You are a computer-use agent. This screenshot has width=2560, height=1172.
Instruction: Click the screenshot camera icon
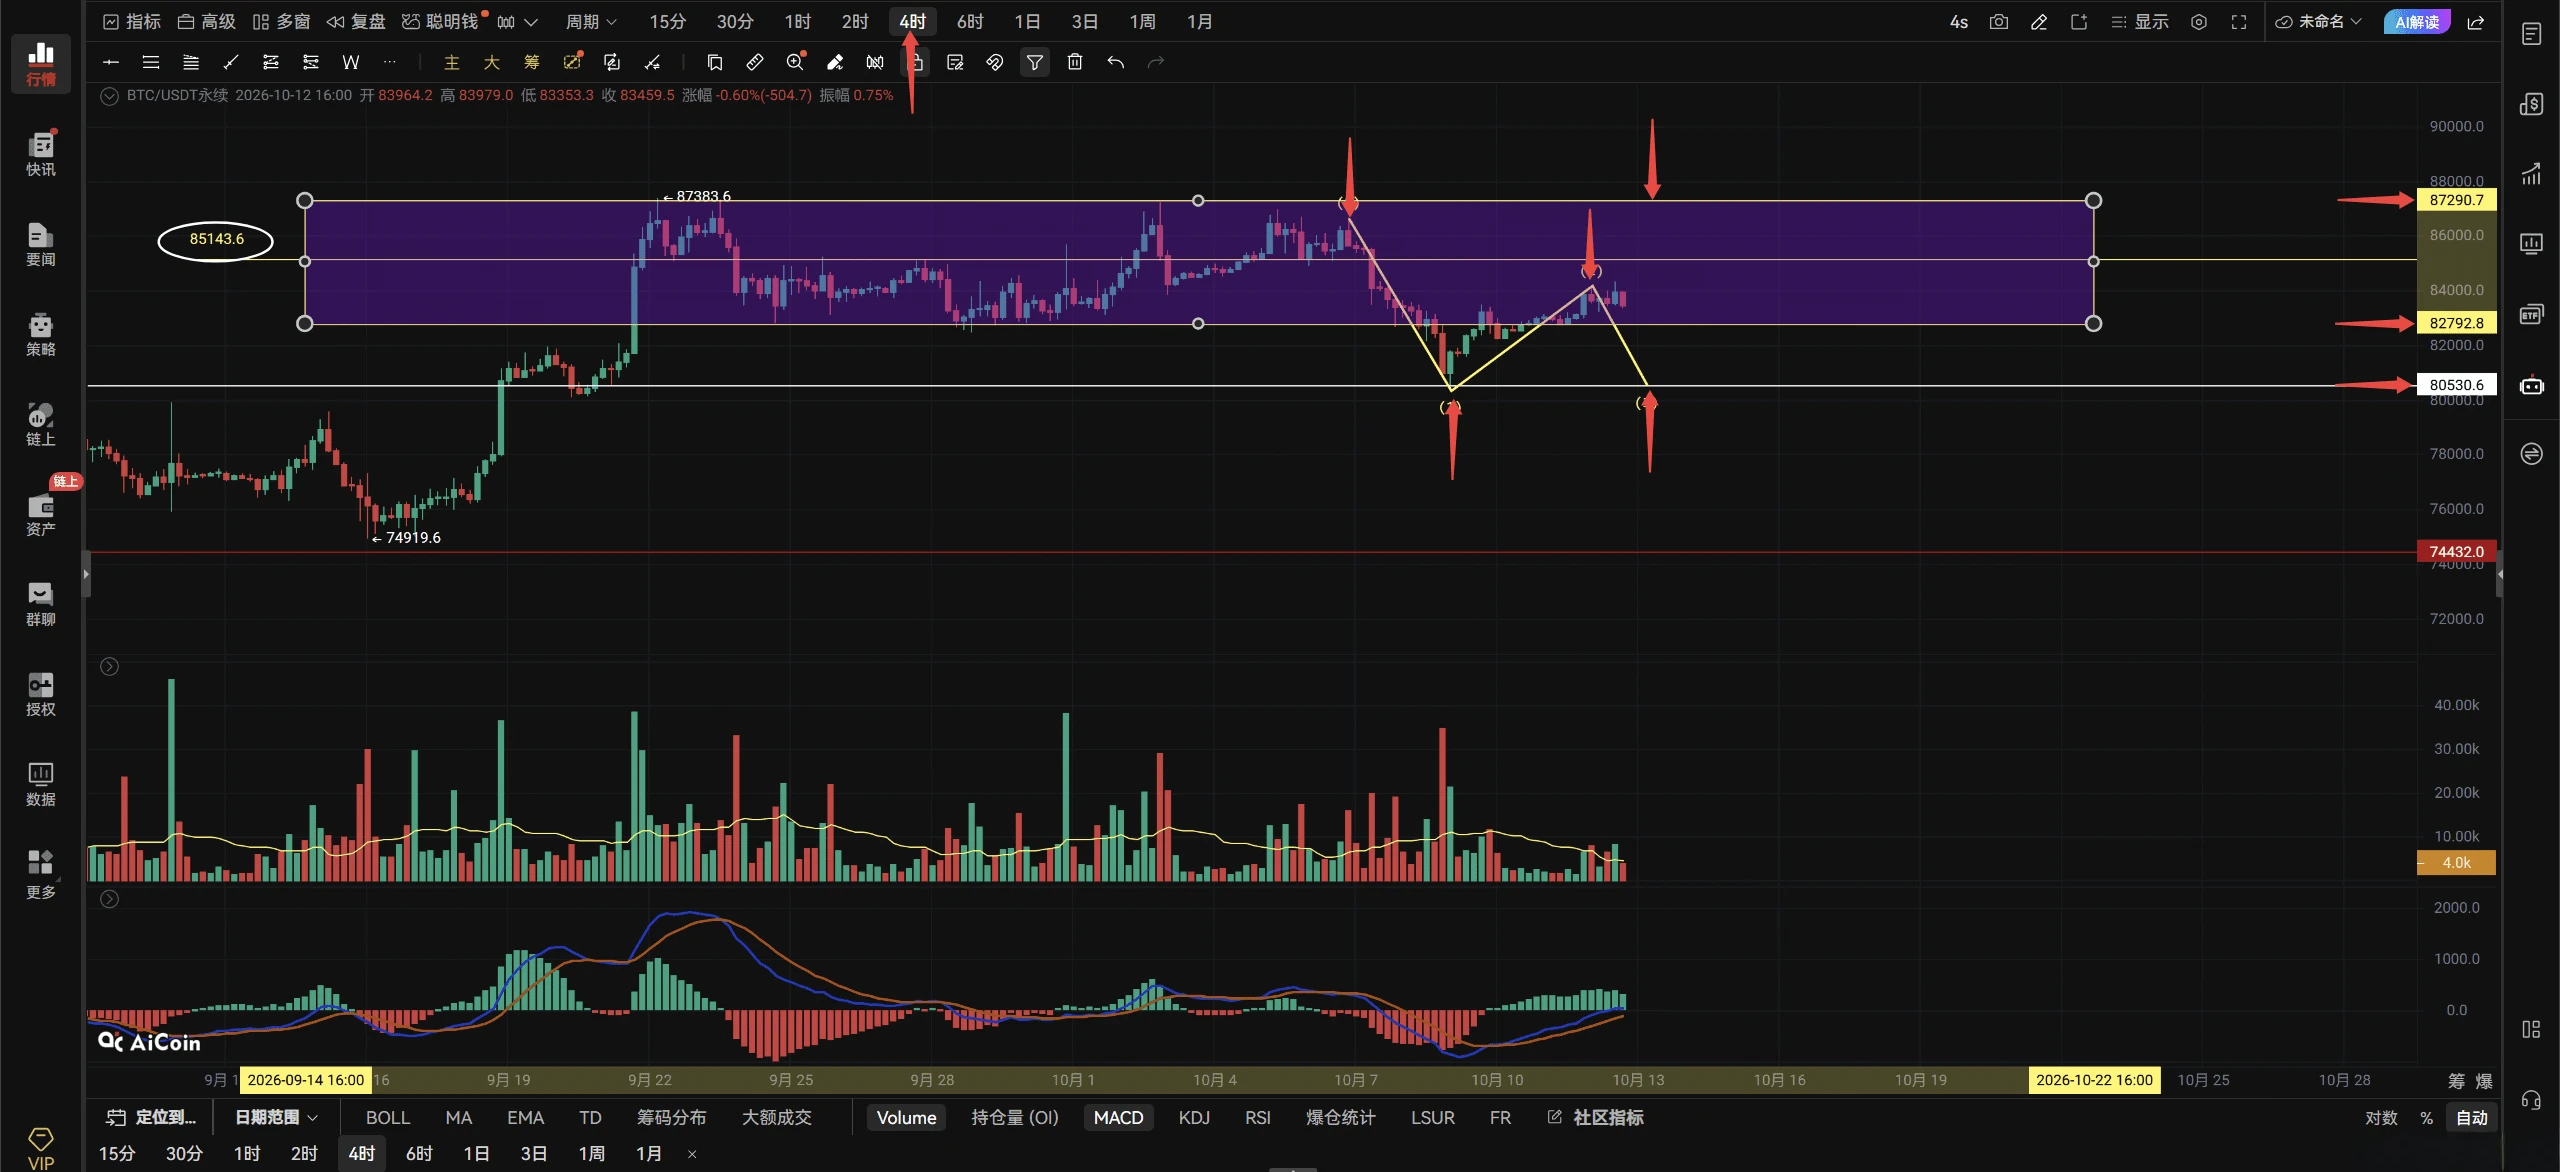[x=1999, y=22]
